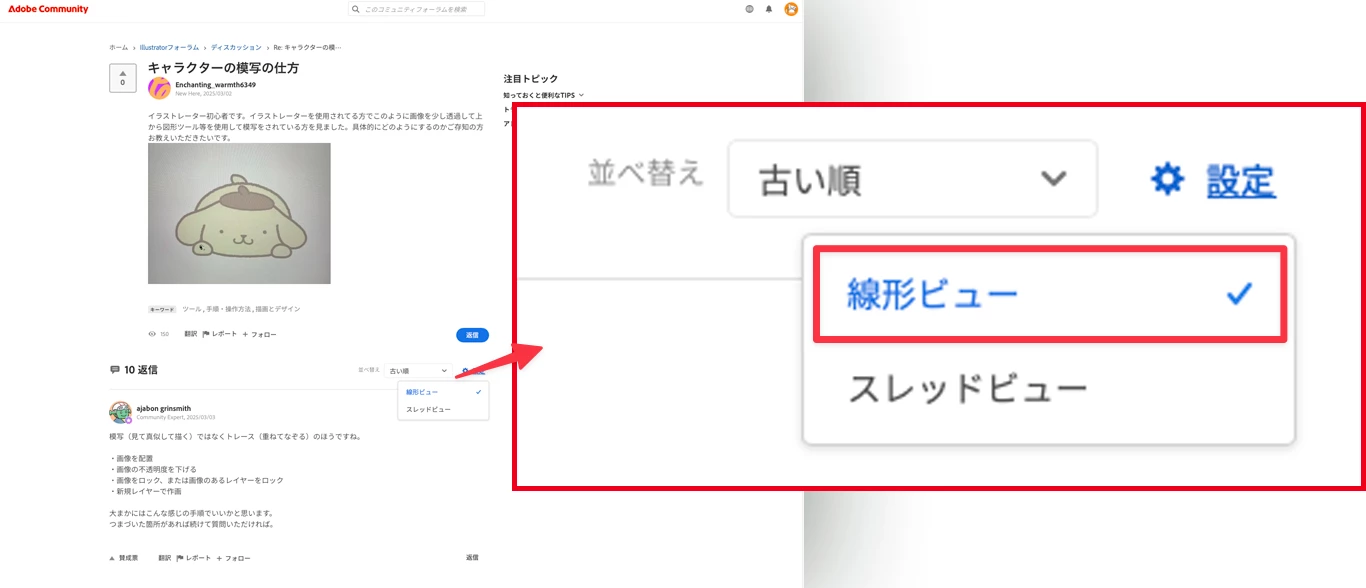Screen dimensions: 1366x588
Task: Open the ajabon grinsmith username link
Action: click(163, 408)
